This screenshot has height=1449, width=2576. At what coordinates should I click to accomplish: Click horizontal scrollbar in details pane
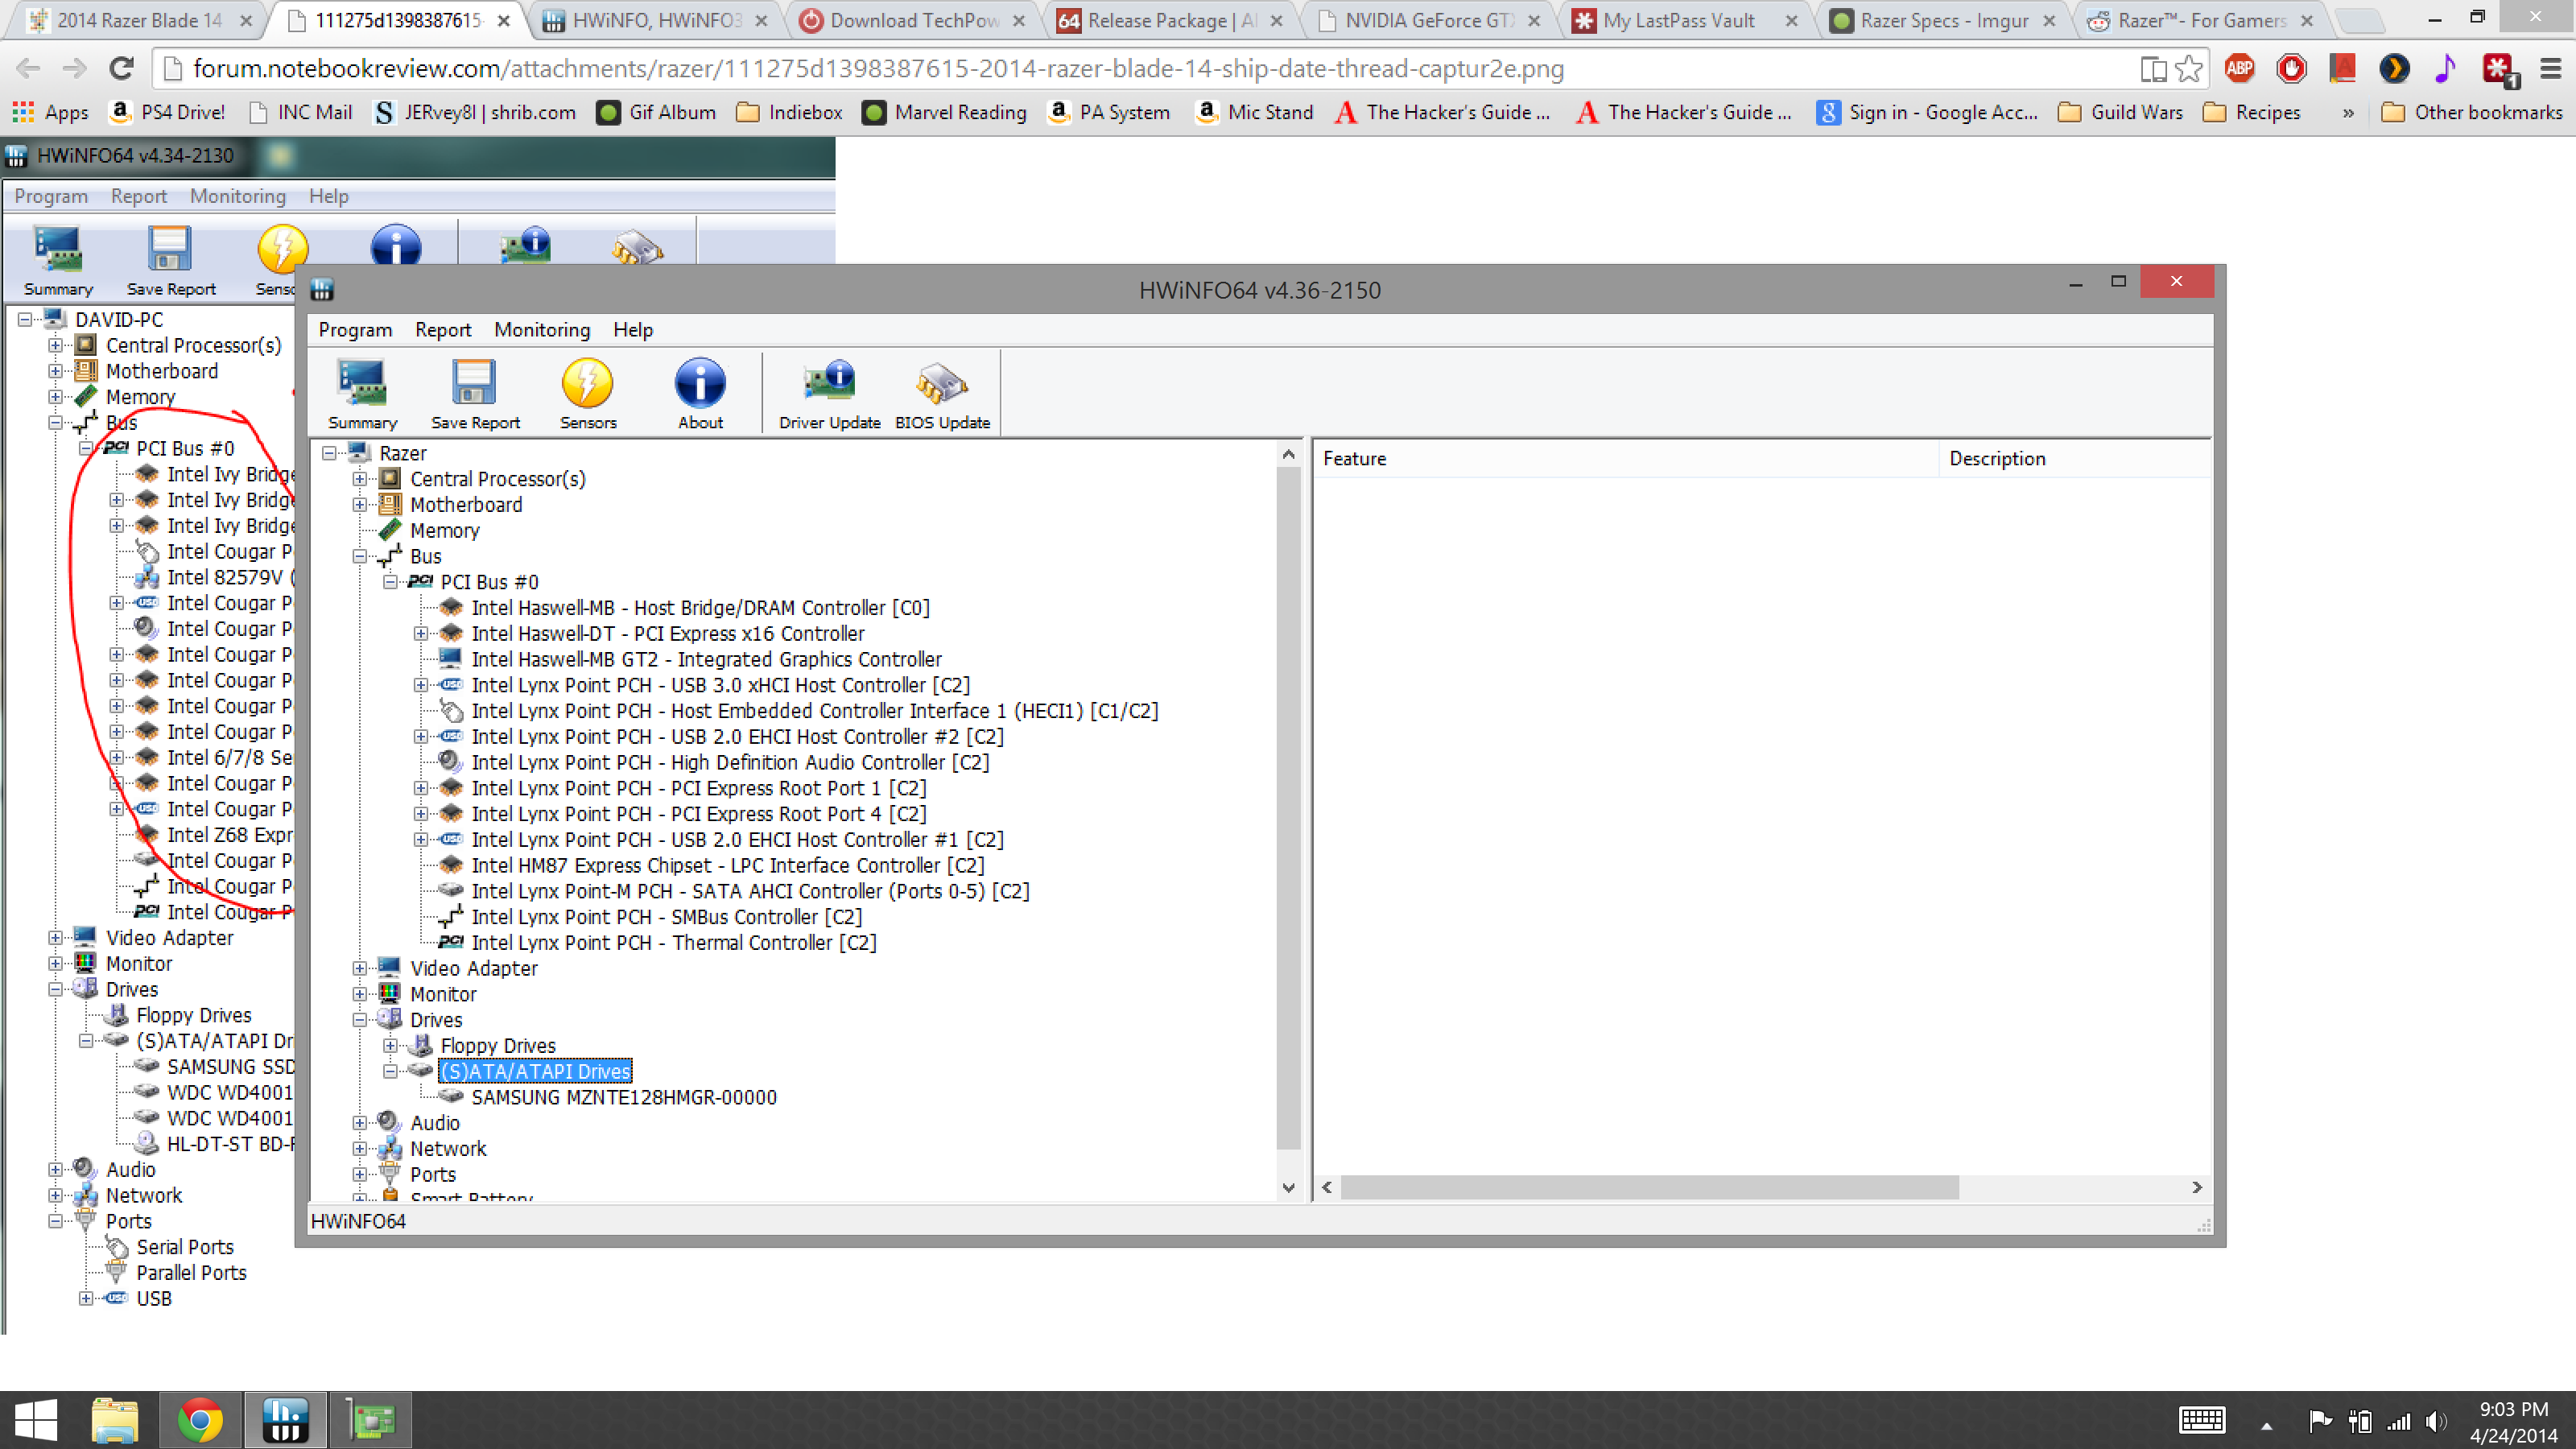1650,1187
